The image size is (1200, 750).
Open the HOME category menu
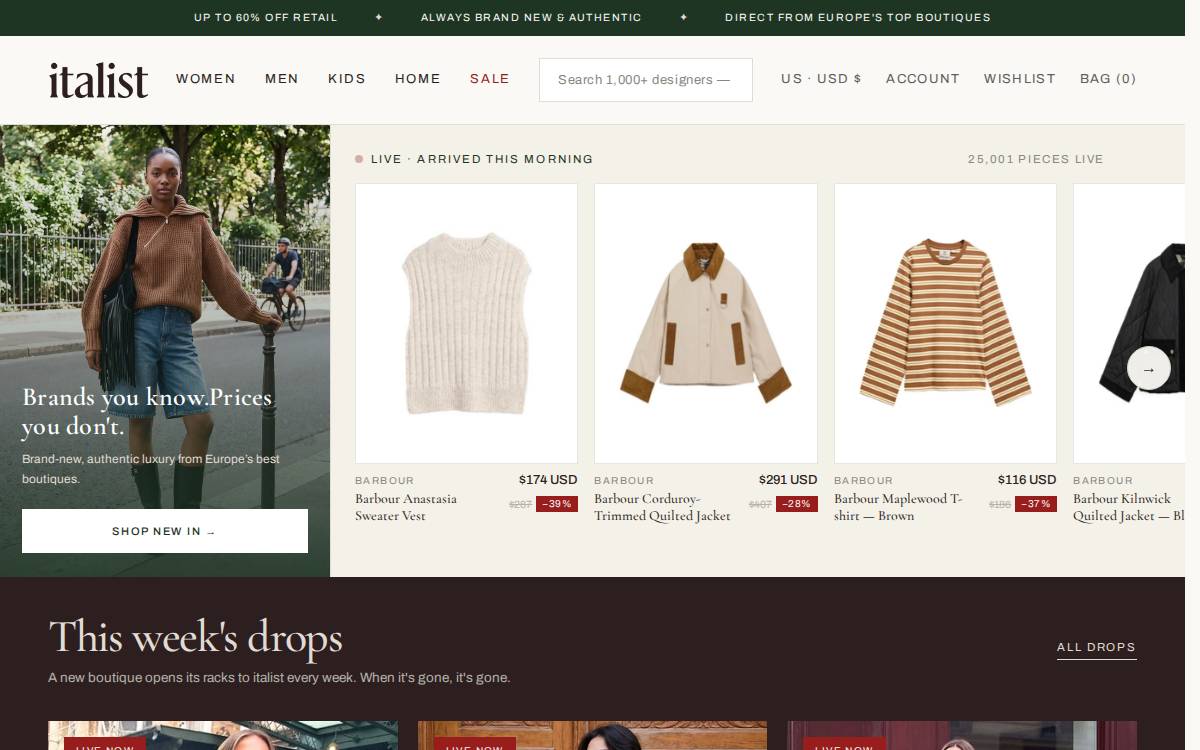pos(418,79)
